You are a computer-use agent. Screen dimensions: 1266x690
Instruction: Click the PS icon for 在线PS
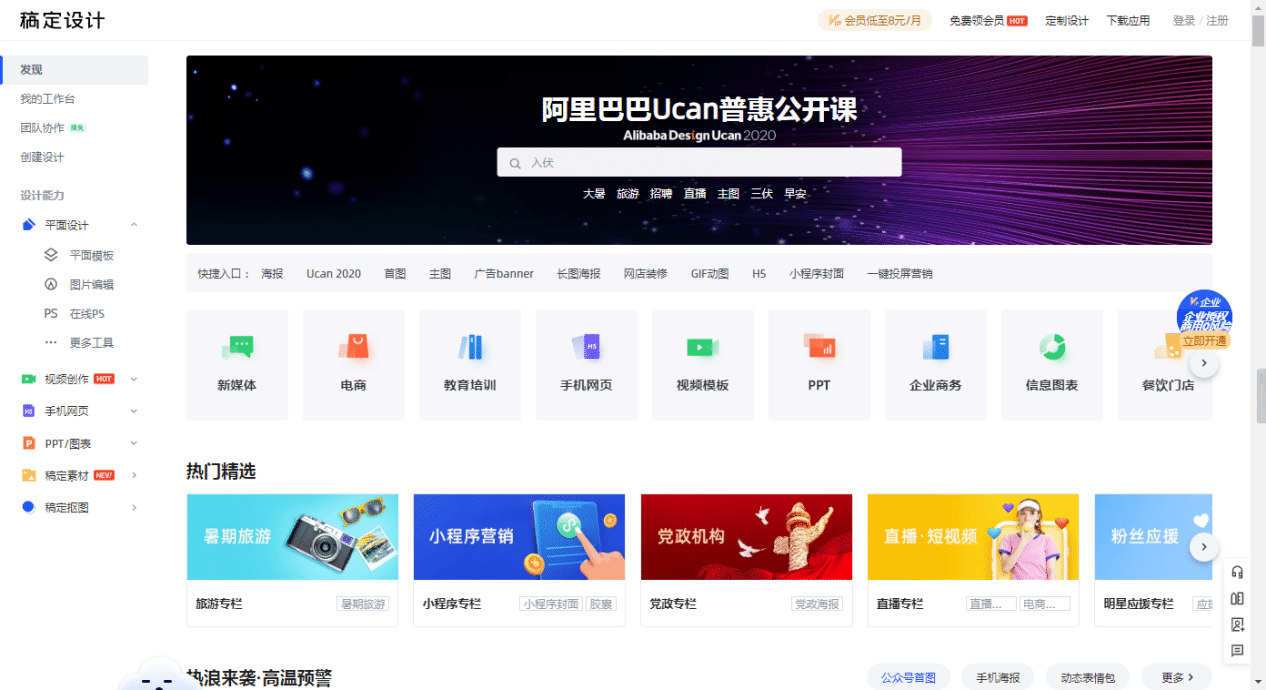coord(51,313)
